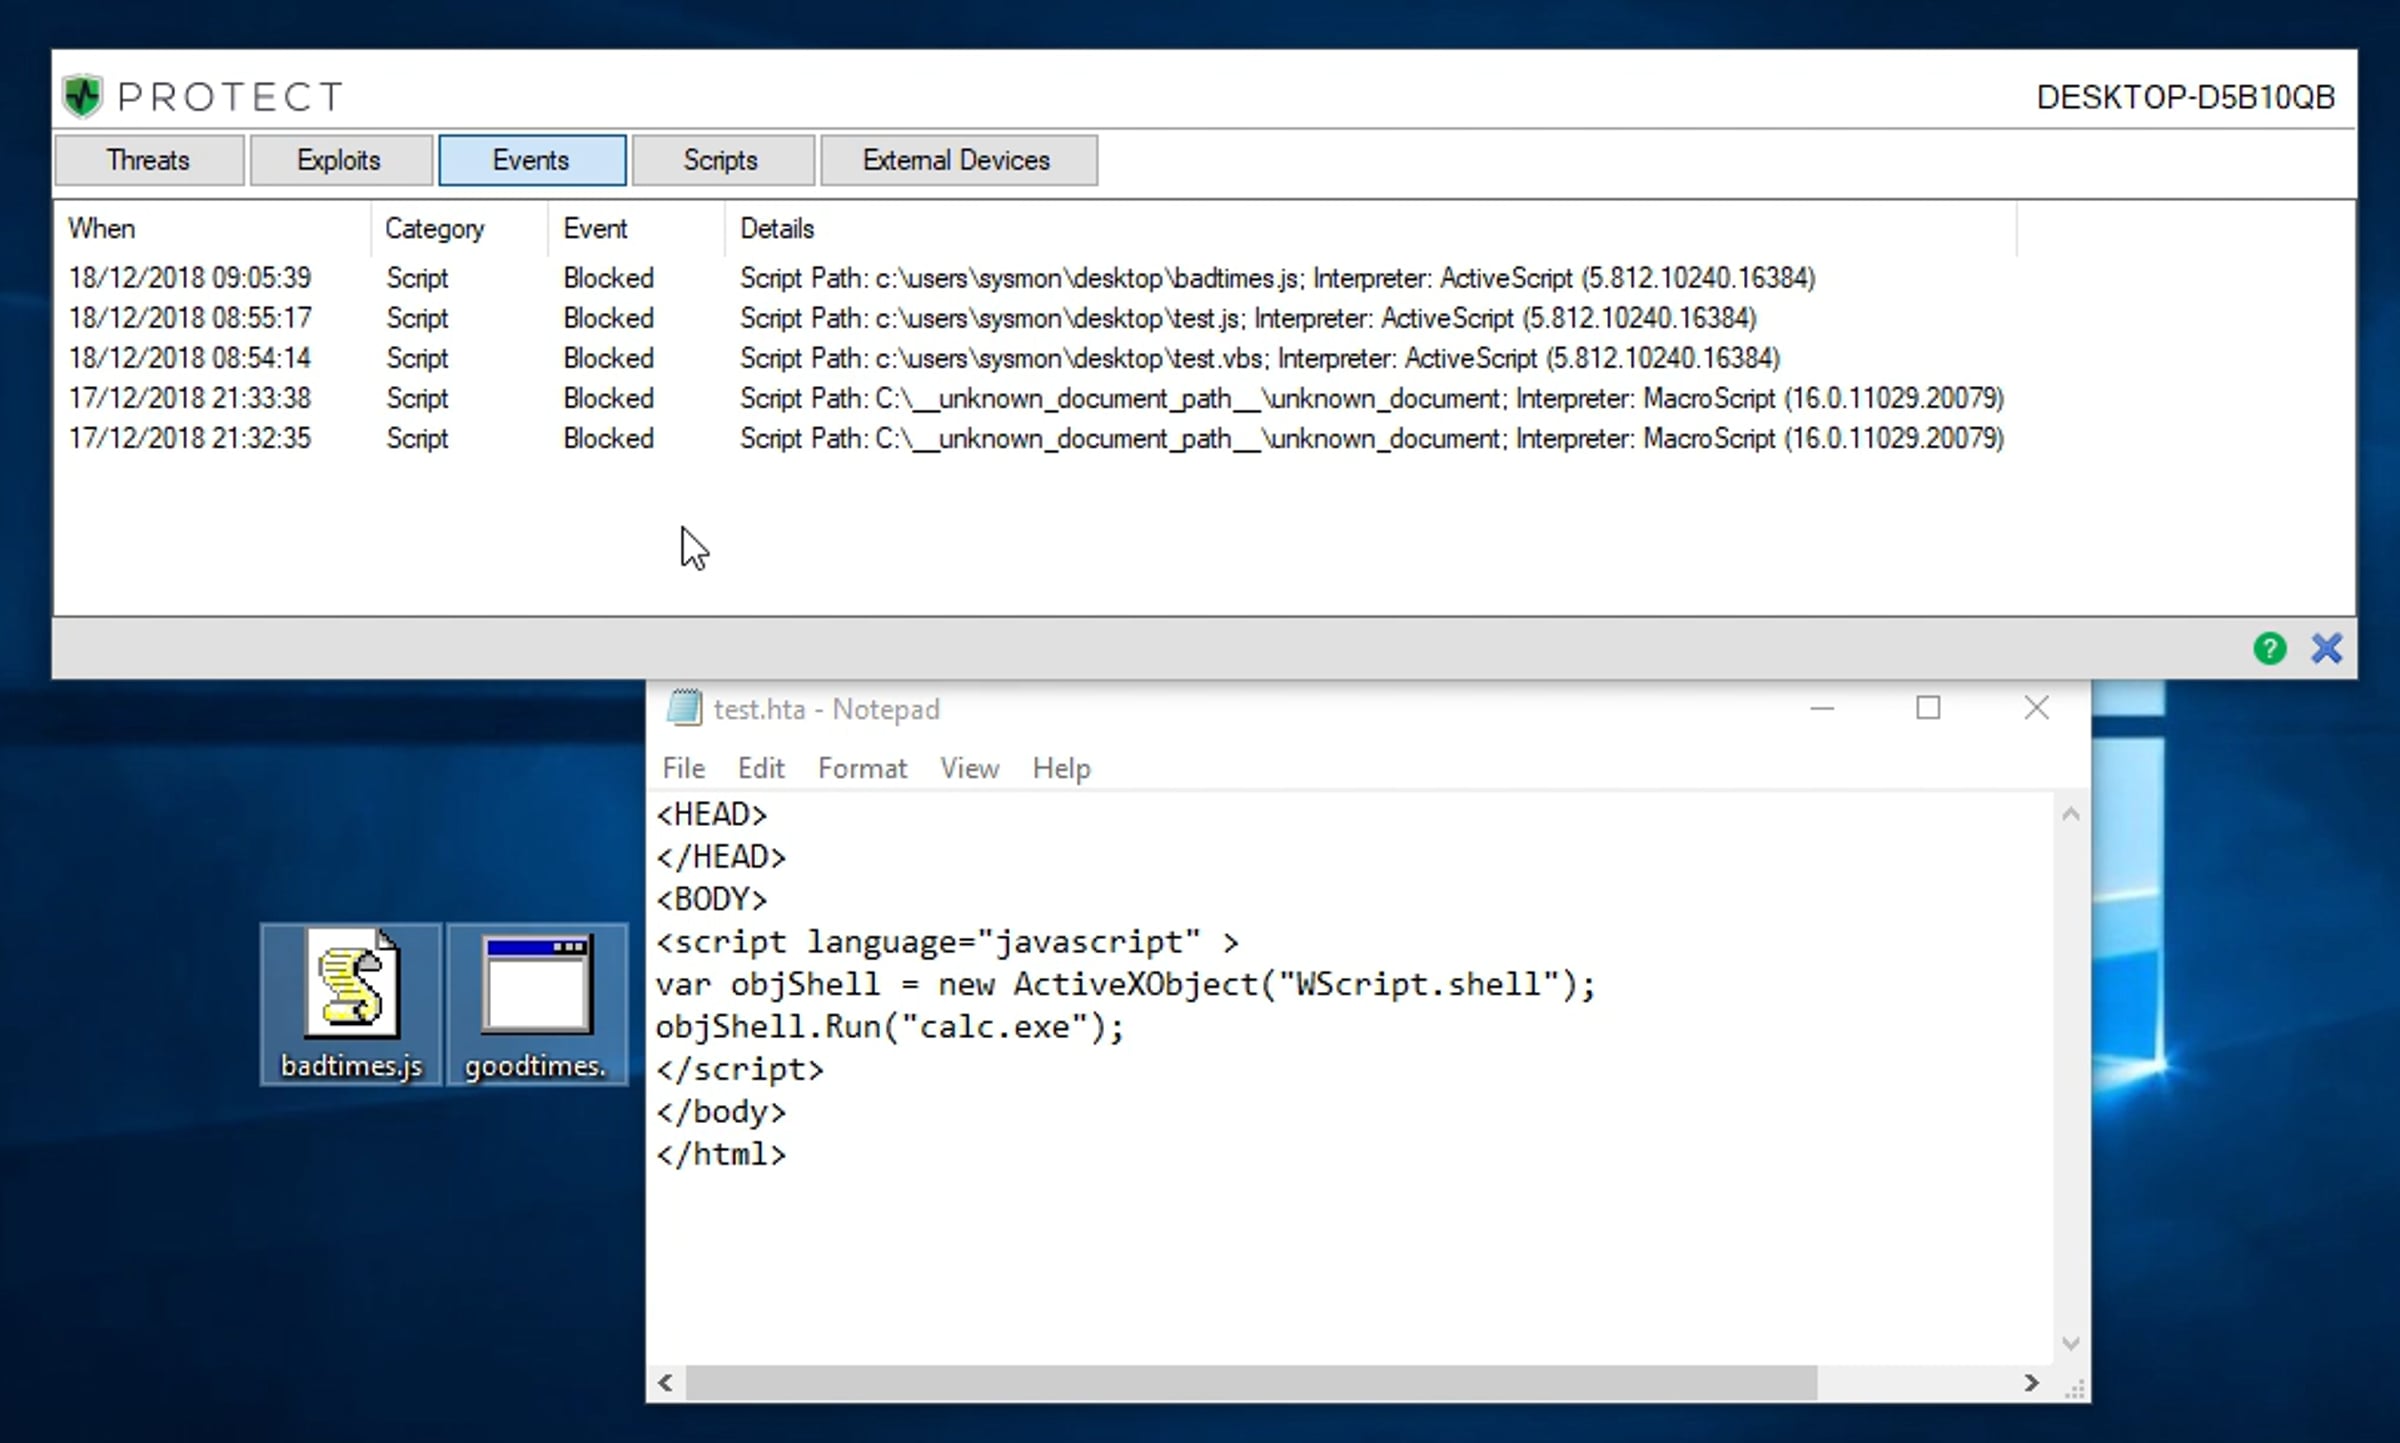
Task: Select the badtimes.js desktop icon
Action: [x=351, y=1003]
